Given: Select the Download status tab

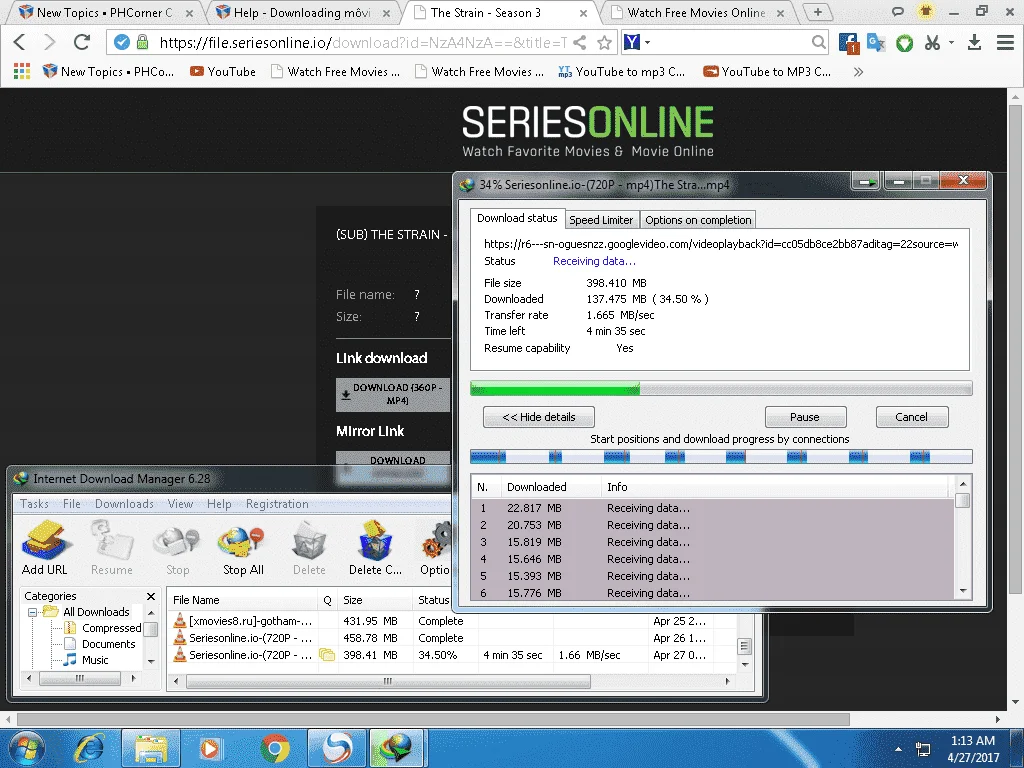Looking at the screenshot, I should click(x=517, y=218).
